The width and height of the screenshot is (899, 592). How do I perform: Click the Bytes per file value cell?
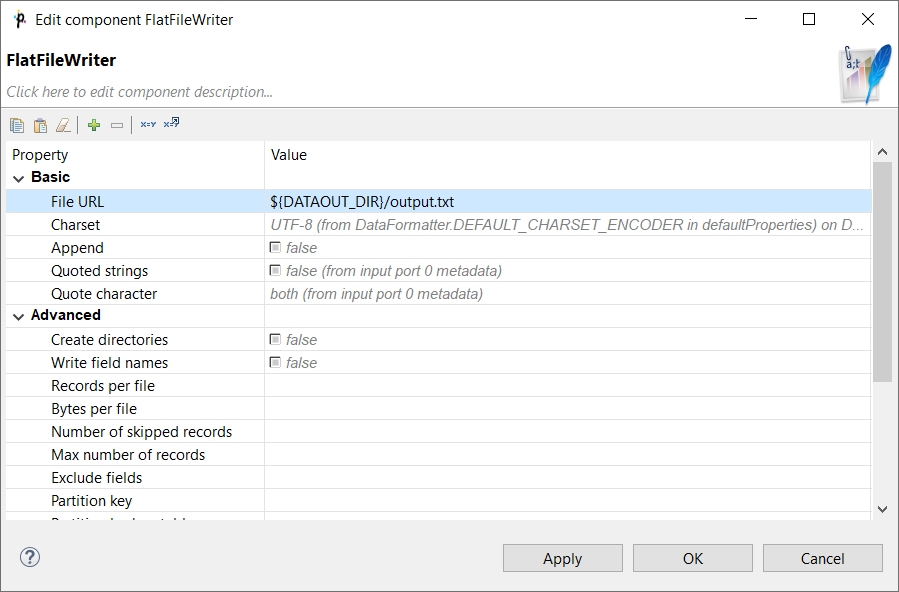pos(568,409)
